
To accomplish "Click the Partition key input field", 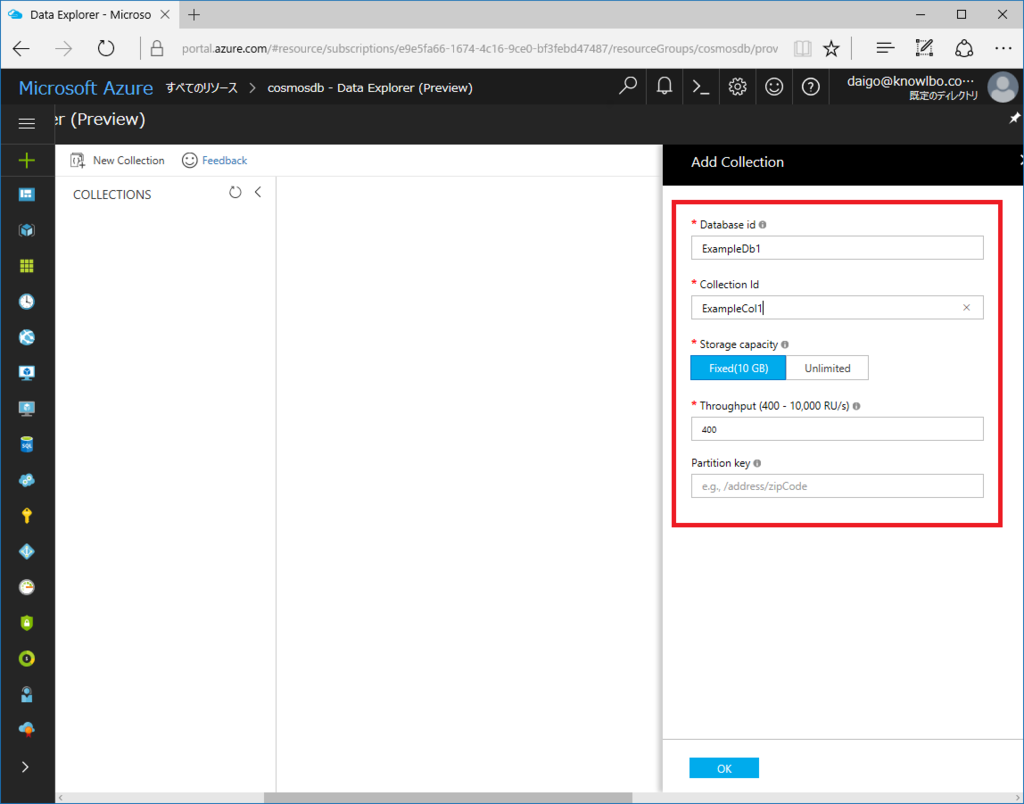I will tap(837, 486).
